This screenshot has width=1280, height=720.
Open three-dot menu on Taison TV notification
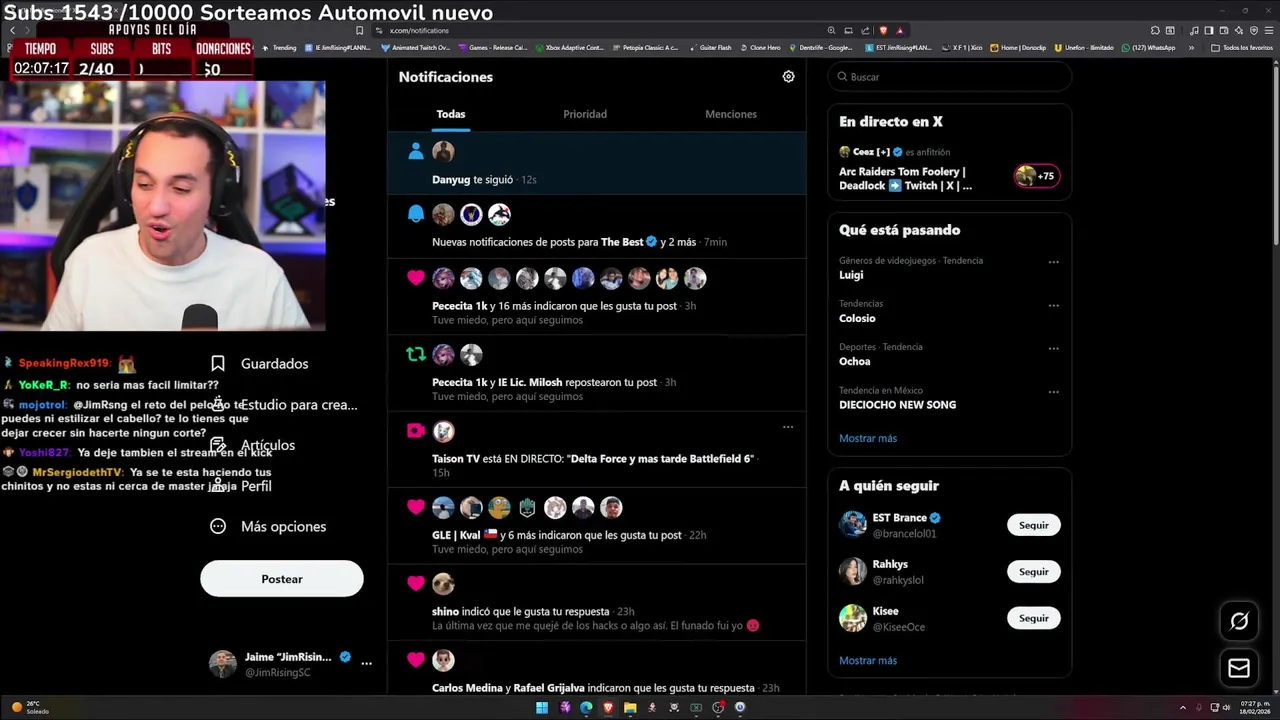click(x=788, y=427)
